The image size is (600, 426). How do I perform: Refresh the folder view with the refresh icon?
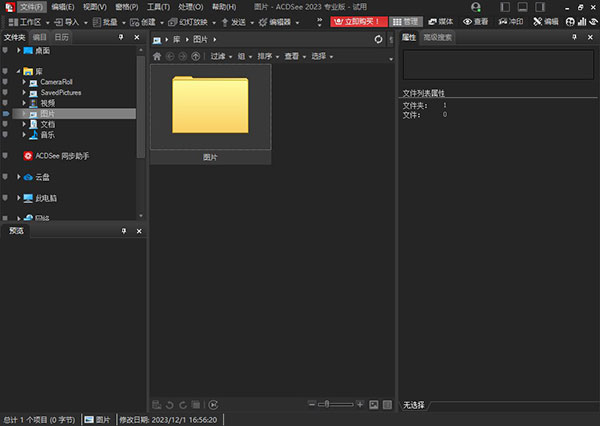(x=377, y=39)
